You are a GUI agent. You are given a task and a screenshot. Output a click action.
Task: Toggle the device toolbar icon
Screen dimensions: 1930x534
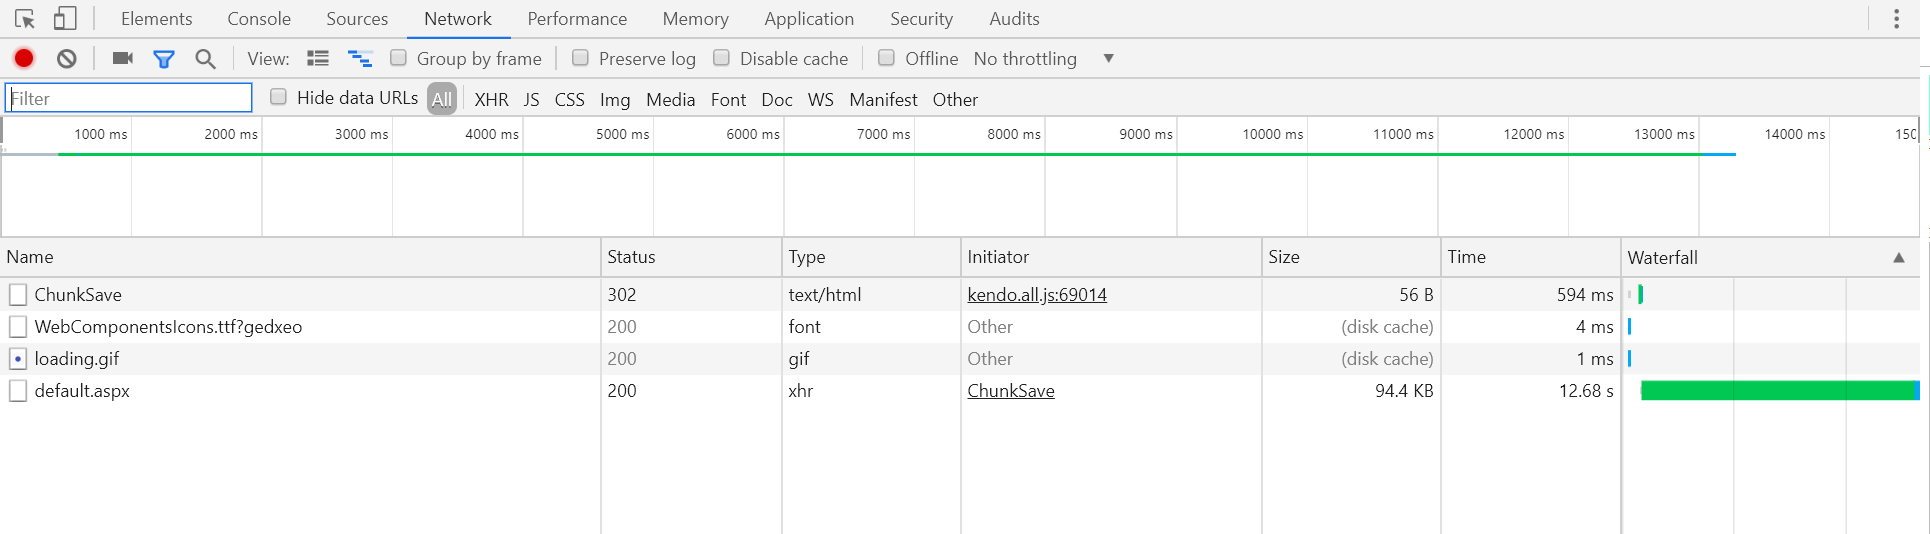(x=65, y=19)
